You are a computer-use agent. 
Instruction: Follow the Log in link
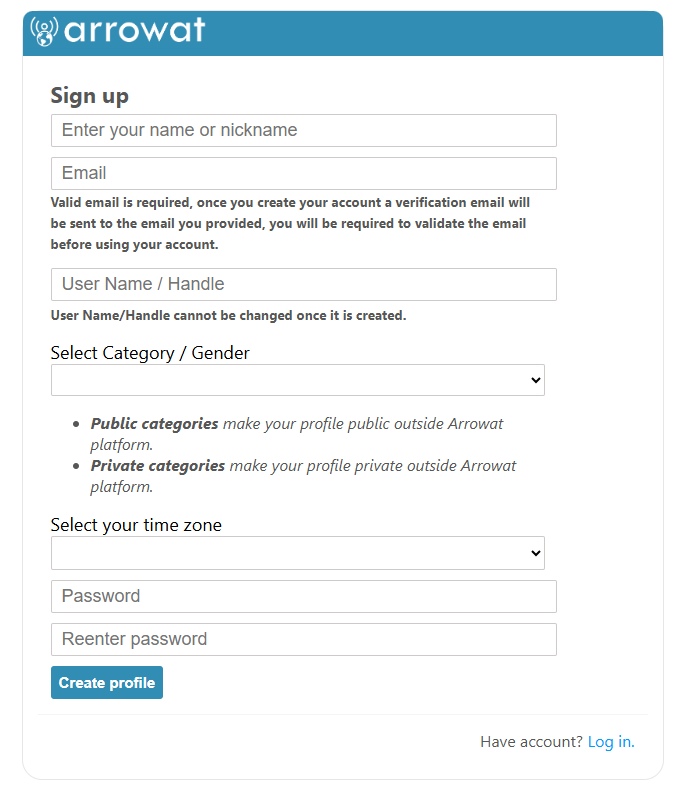pos(611,742)
